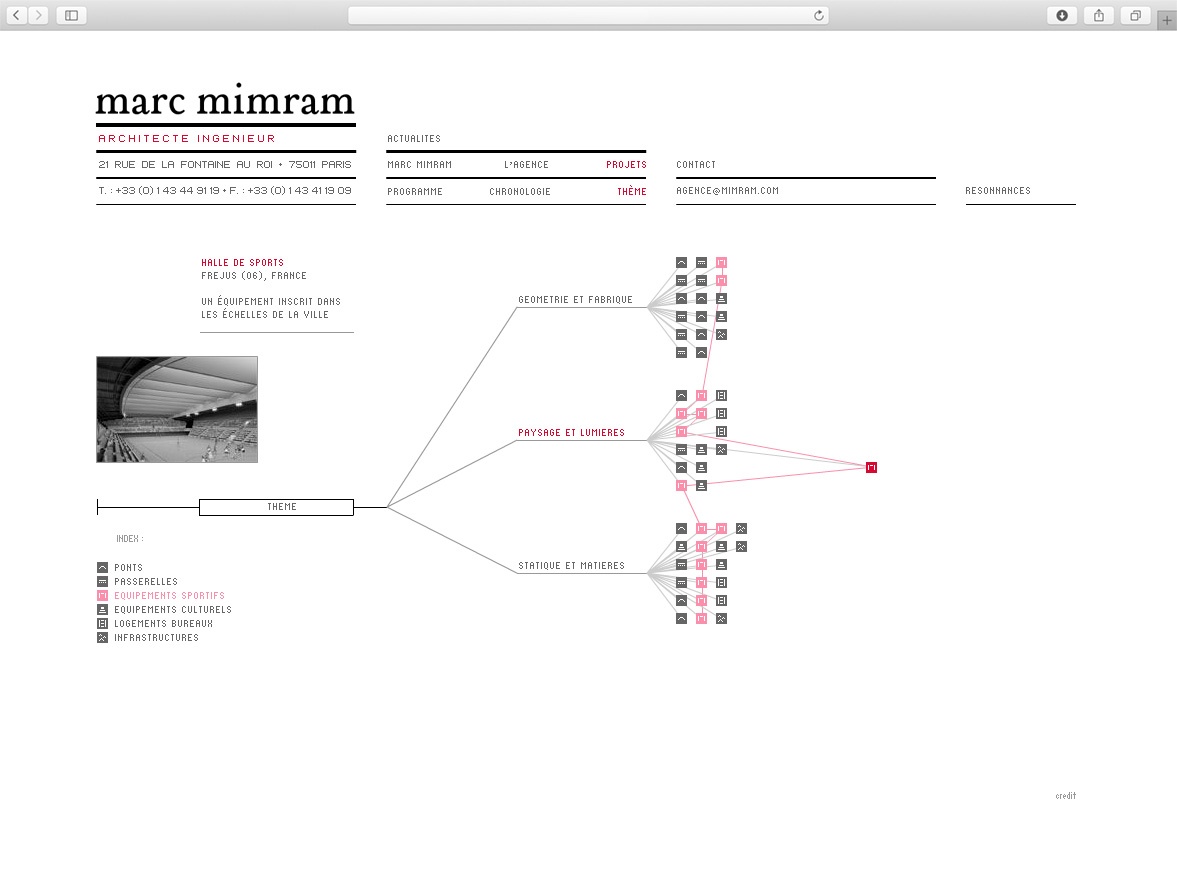Screen dimensions: 1177x872
Task: Open the Safari downloads list
Action: [1061, 15]
